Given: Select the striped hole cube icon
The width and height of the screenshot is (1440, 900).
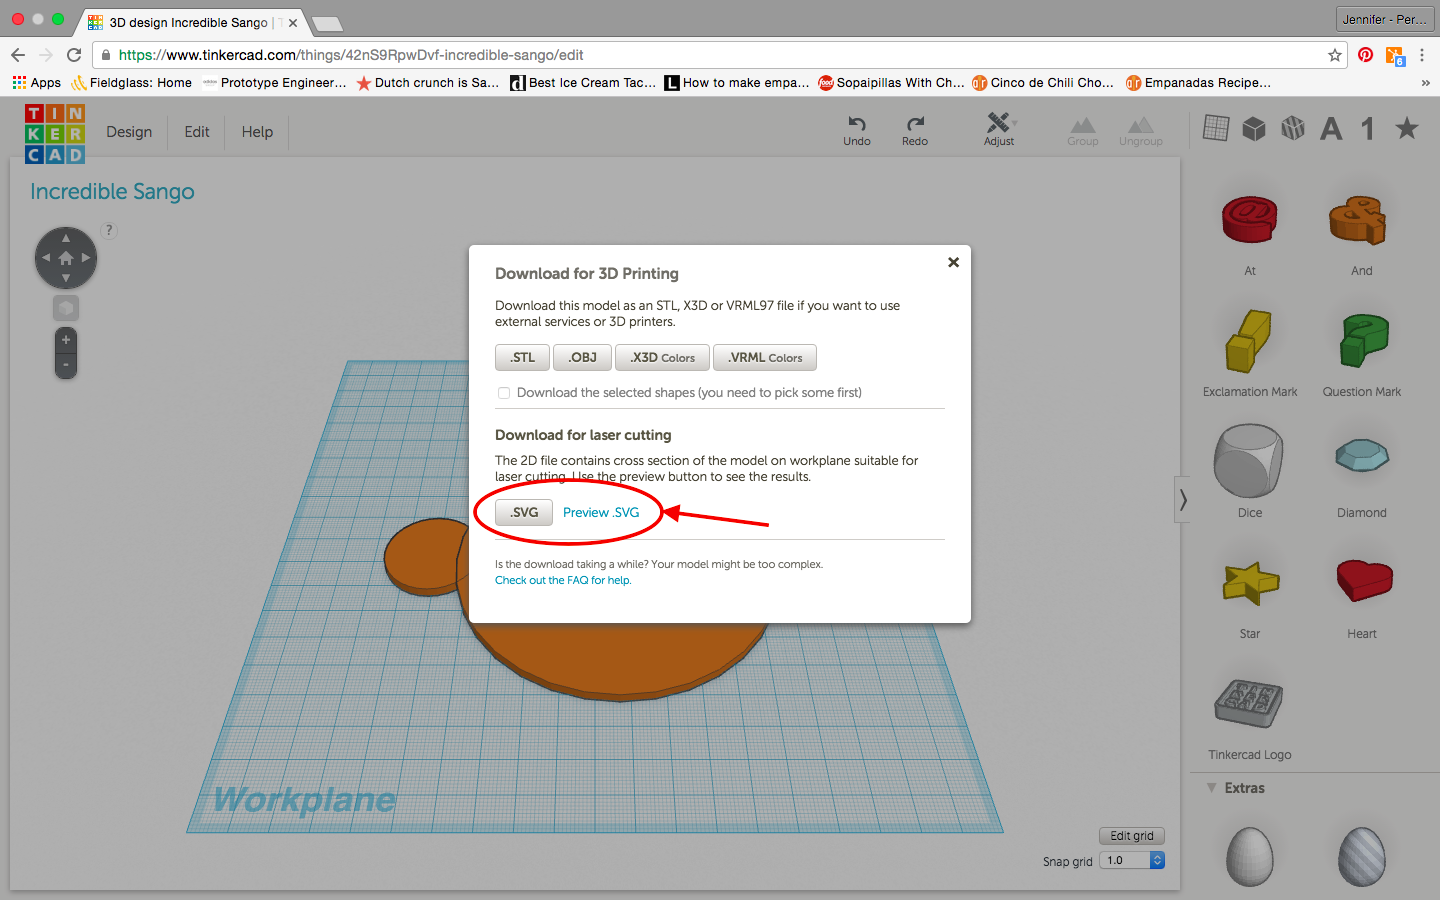Looking at the screenshot, I should 1293,128.
